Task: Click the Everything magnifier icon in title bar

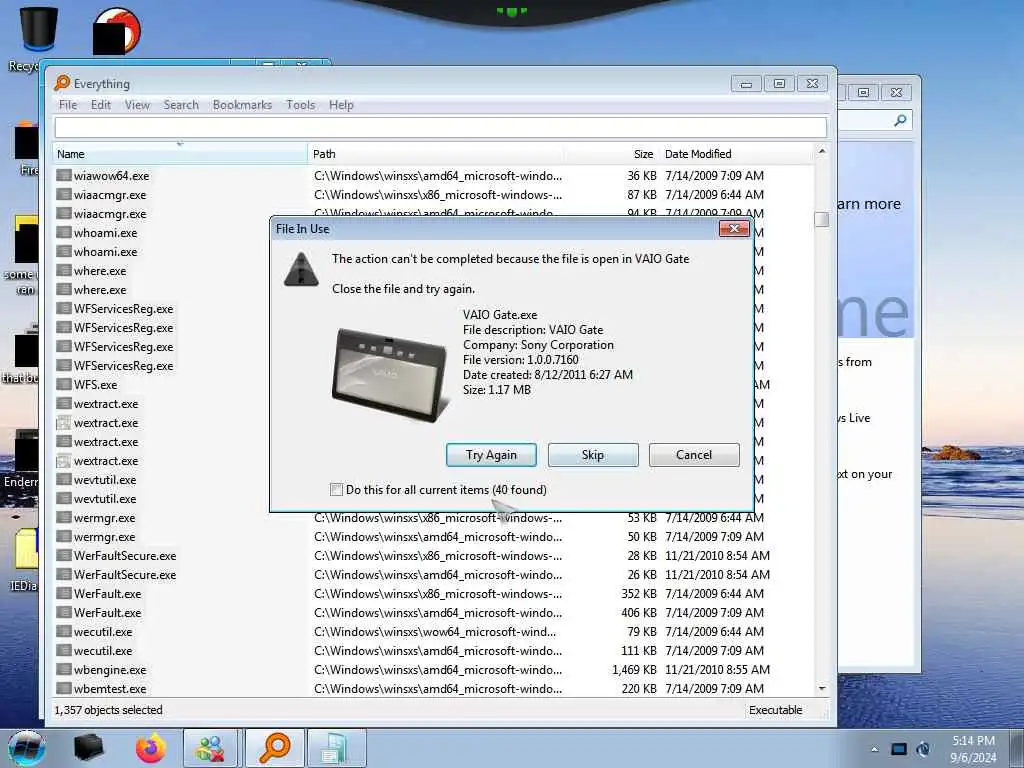Action: point(62,83)
